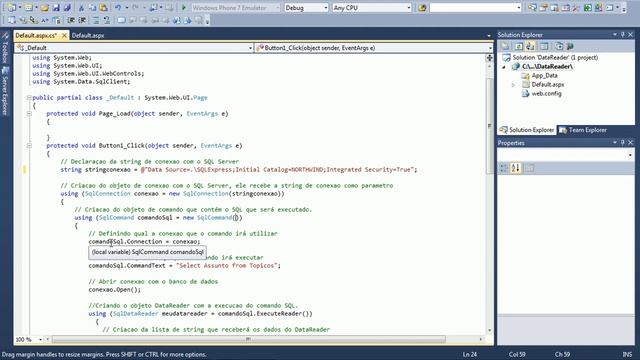The width and height of the screenshot is (640, 360).
Task: Switch to the Default.aspx editor tab
Action: pyautogui.click(x=88, y=36)
